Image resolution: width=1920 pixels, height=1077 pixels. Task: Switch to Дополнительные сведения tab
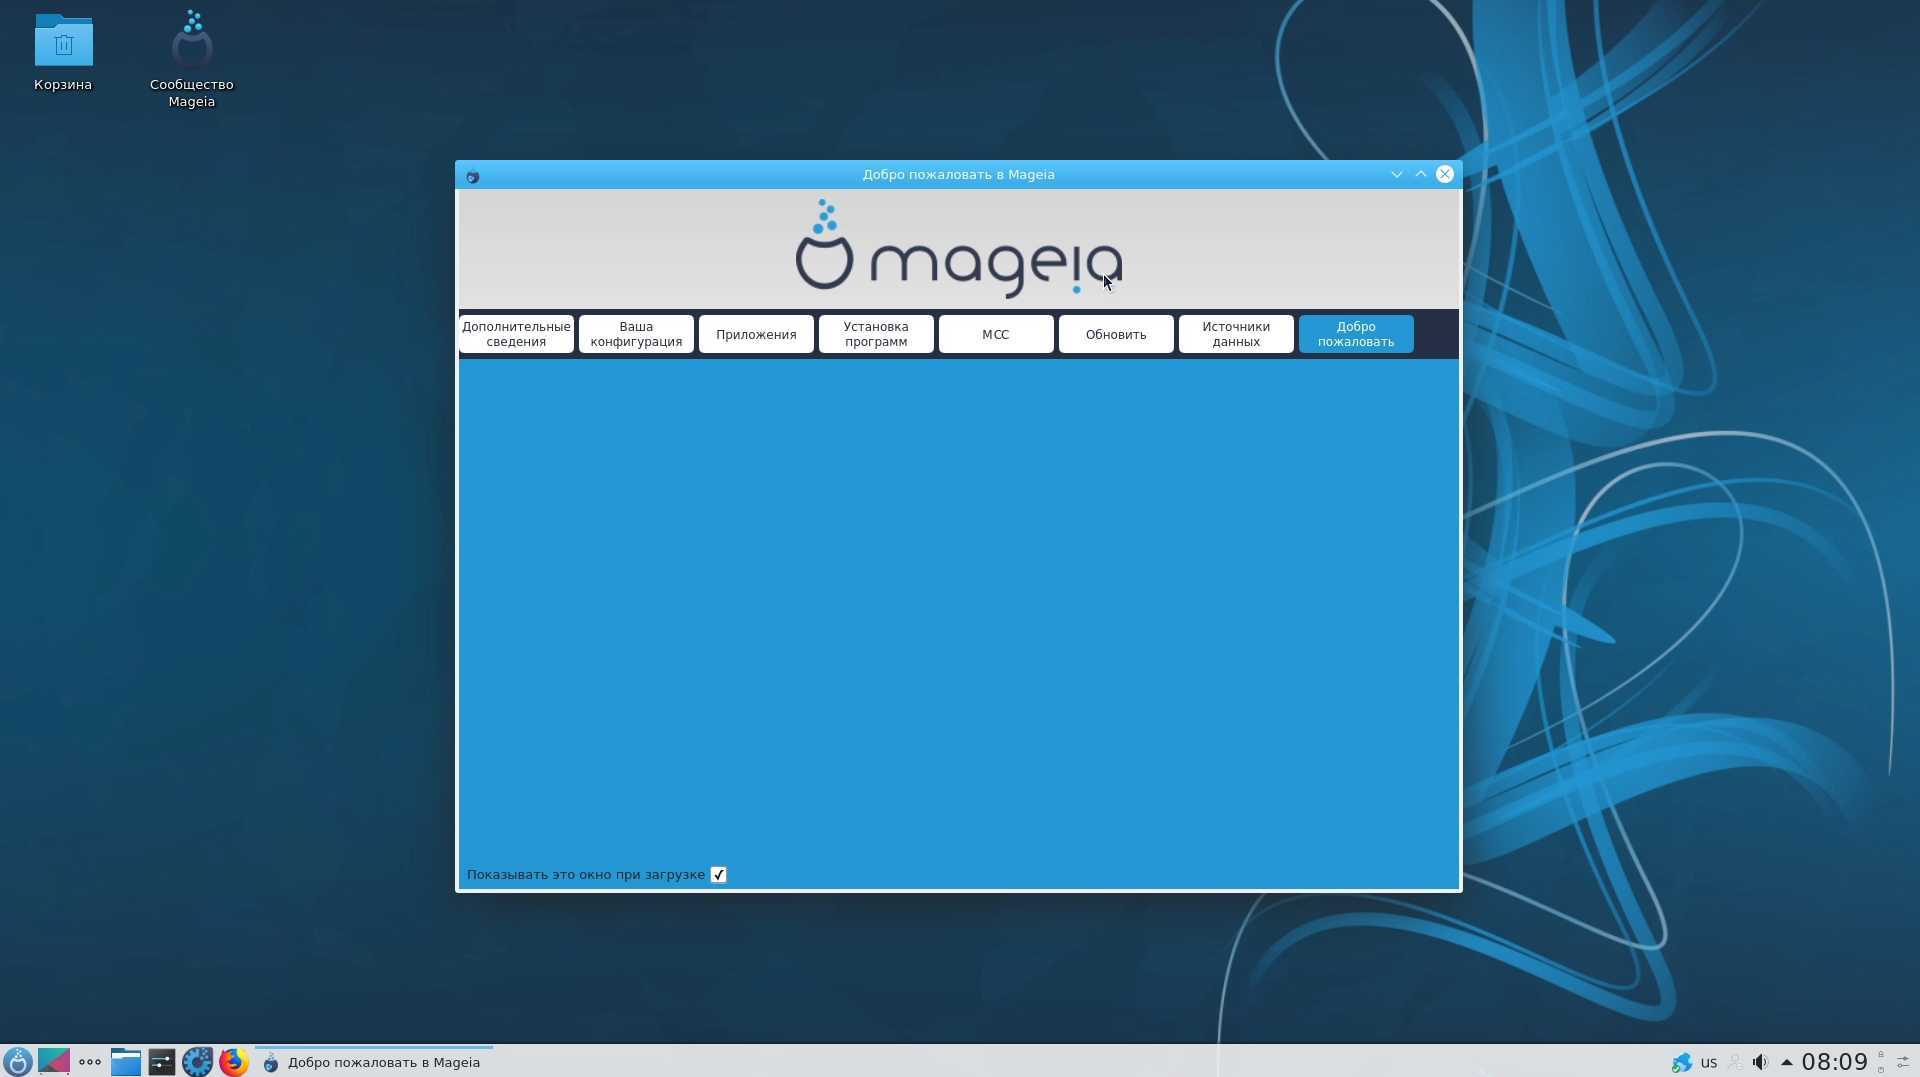click(x=516, y=334)
